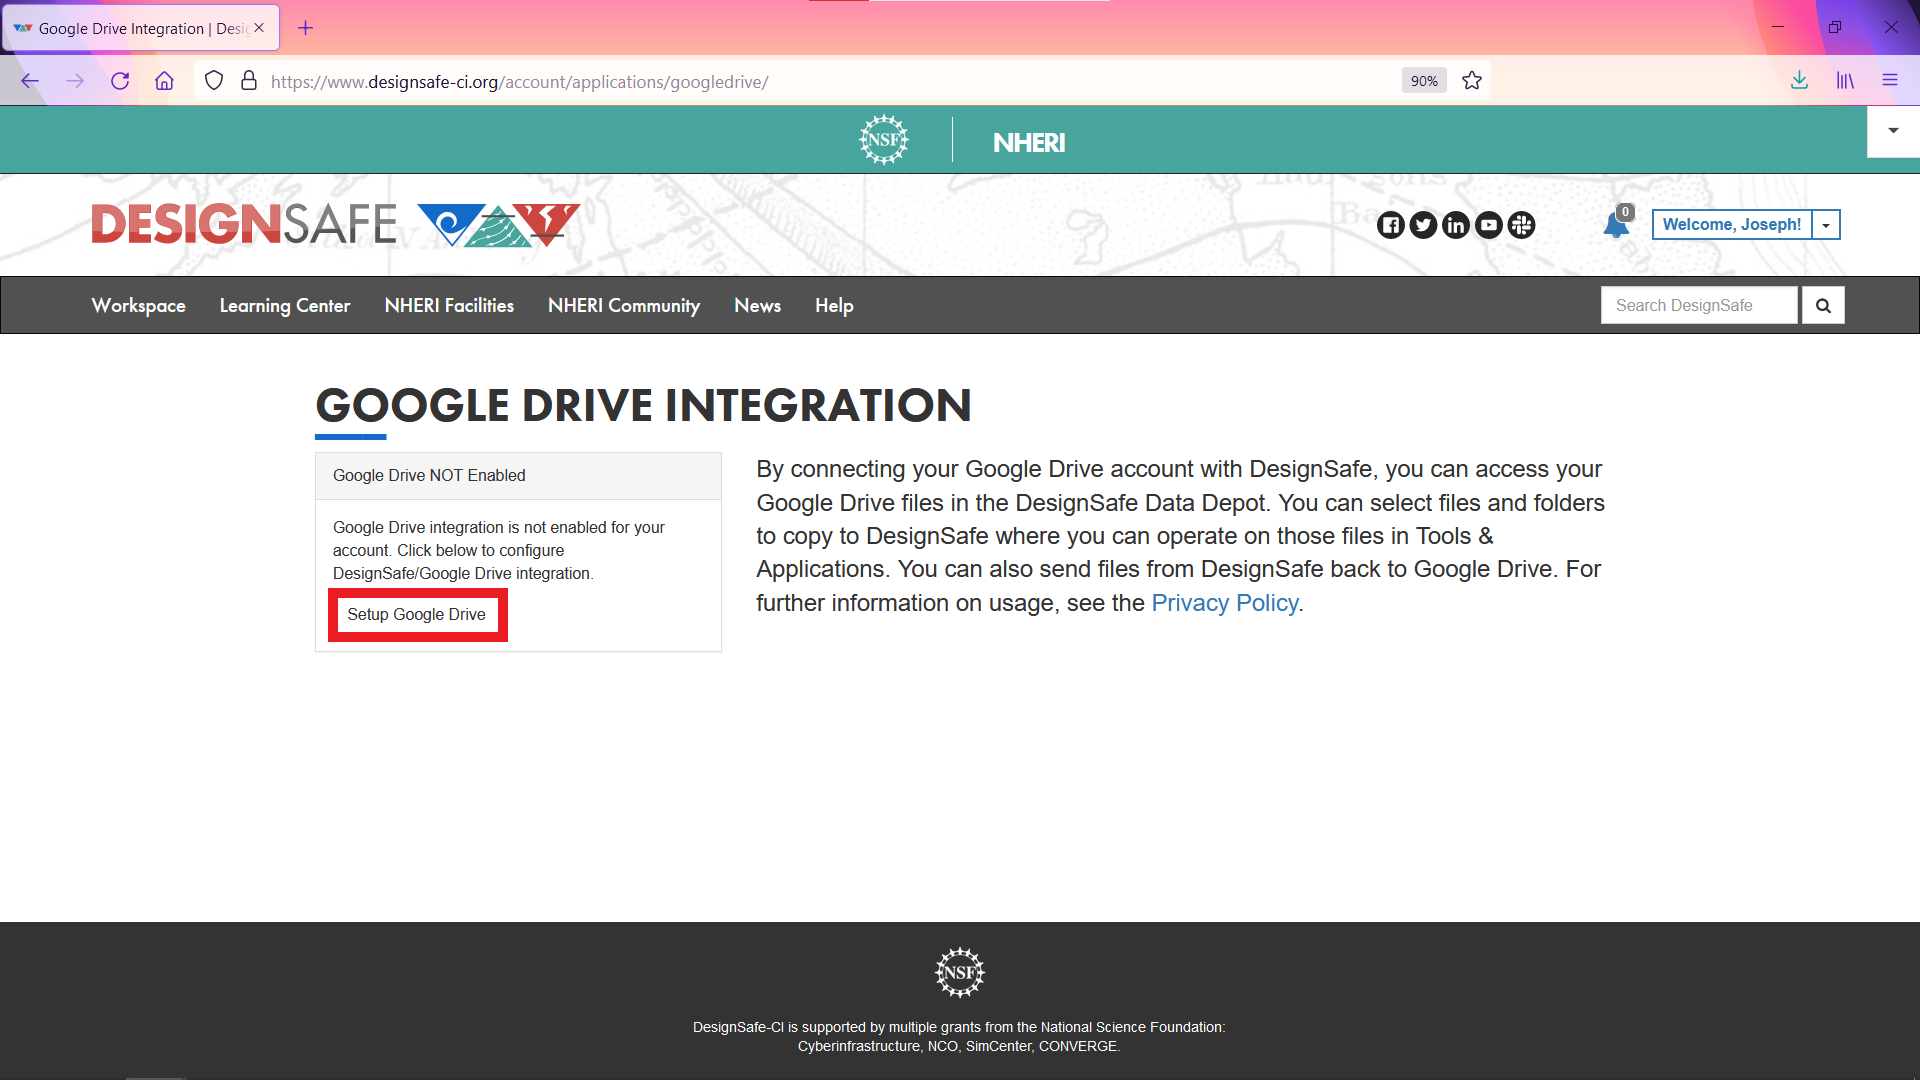The height and width of the screenshot is (1080, 1920).
Task: Expand the account dropdown arrow beside Welcome
Action: (x=1826, y=225)
